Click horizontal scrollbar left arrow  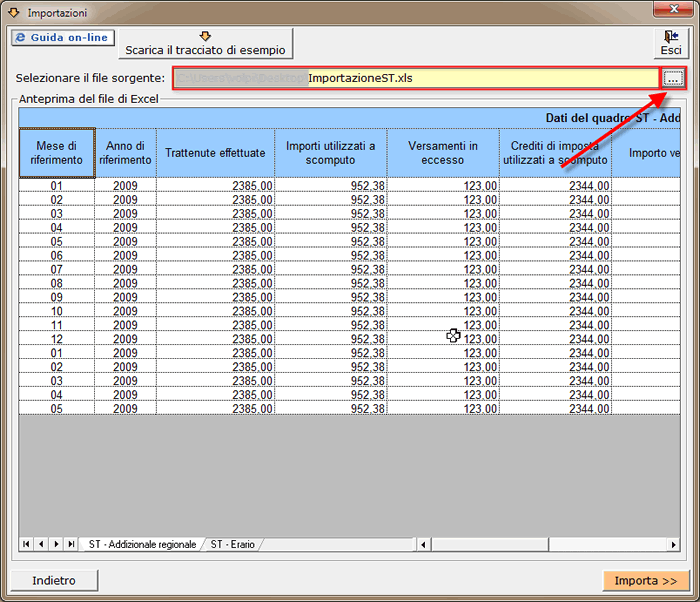pos(423,544)
